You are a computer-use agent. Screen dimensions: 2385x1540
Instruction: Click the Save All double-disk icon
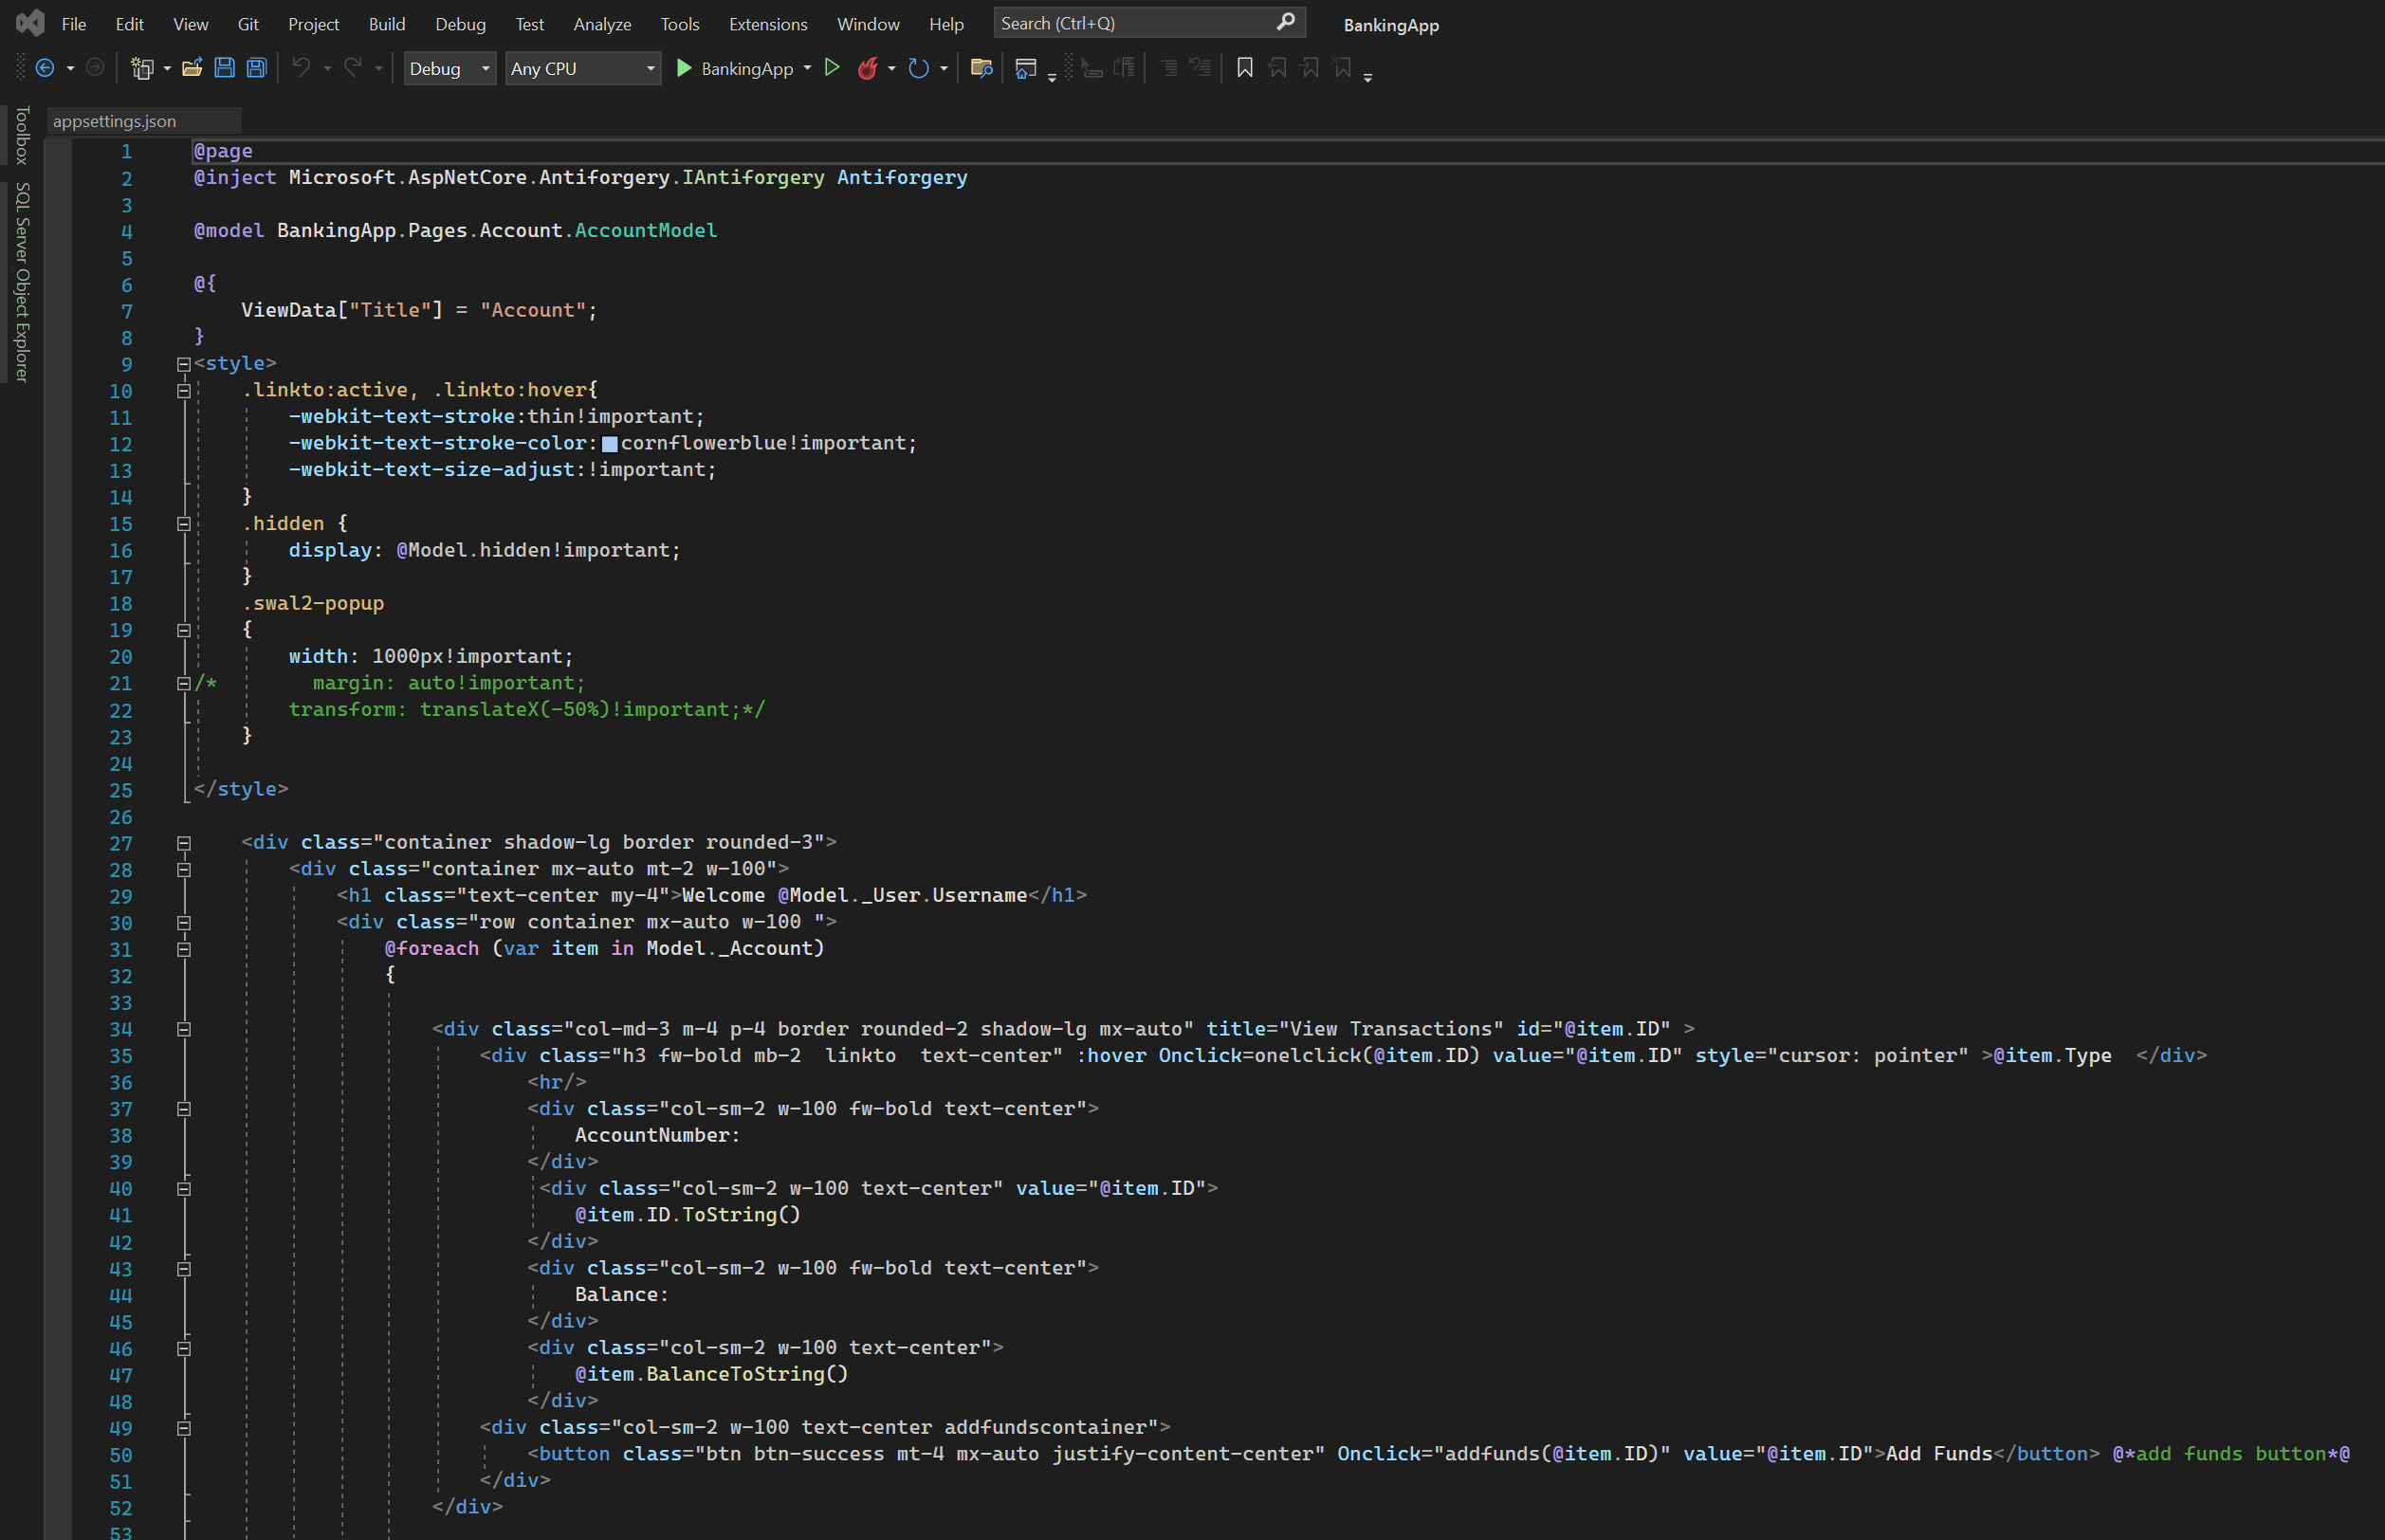click(257, 68)
